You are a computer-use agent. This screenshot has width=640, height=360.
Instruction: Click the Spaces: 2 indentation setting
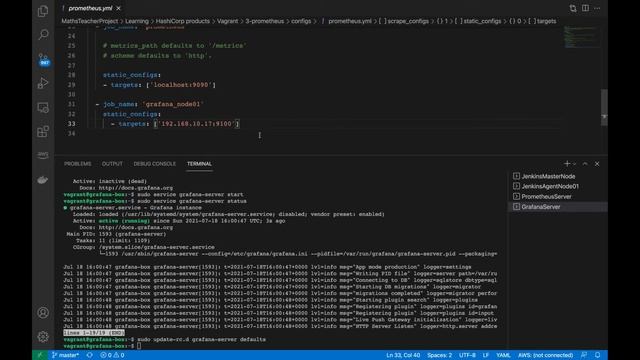pyautogui.click(x=440, y=355)
